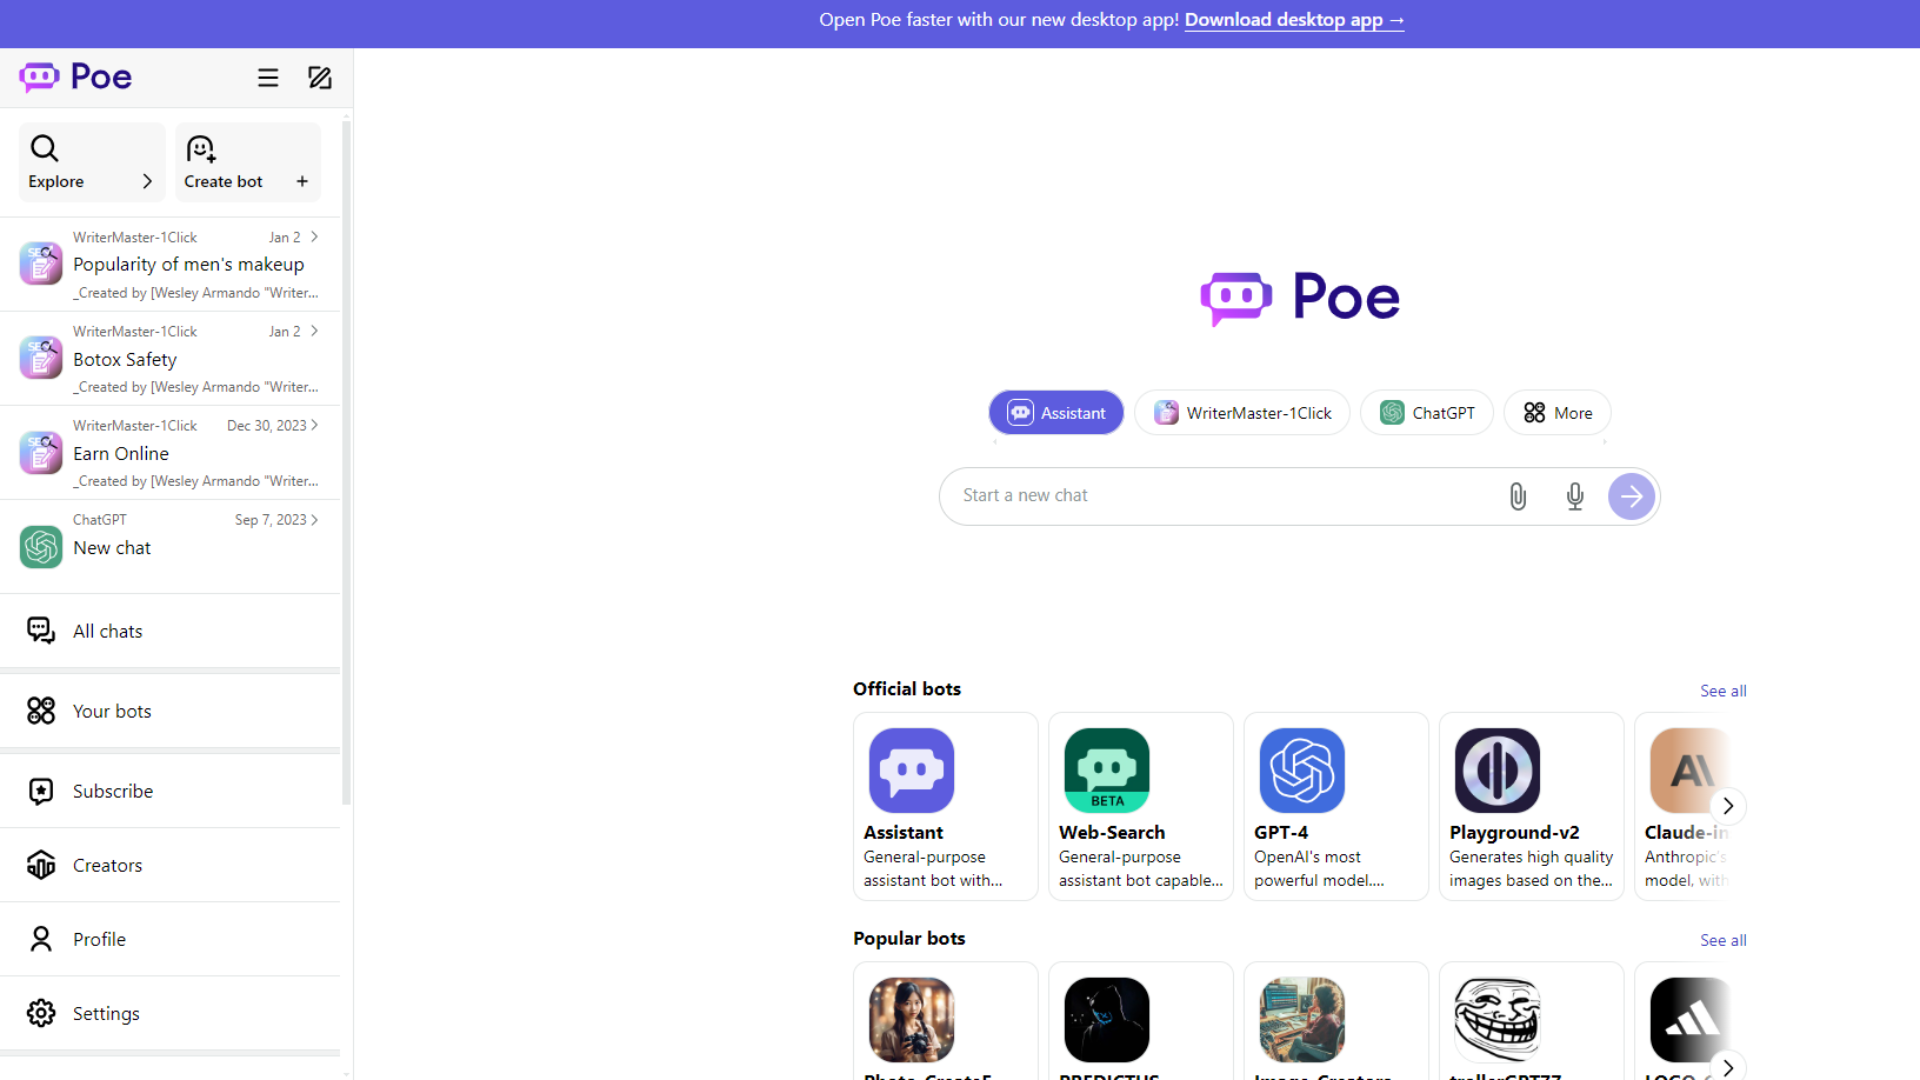Viewport: 1920px width, 1080px height.
Task: Expand the Popular bots carousel with right arrow
Action: pos(1727,1066)
